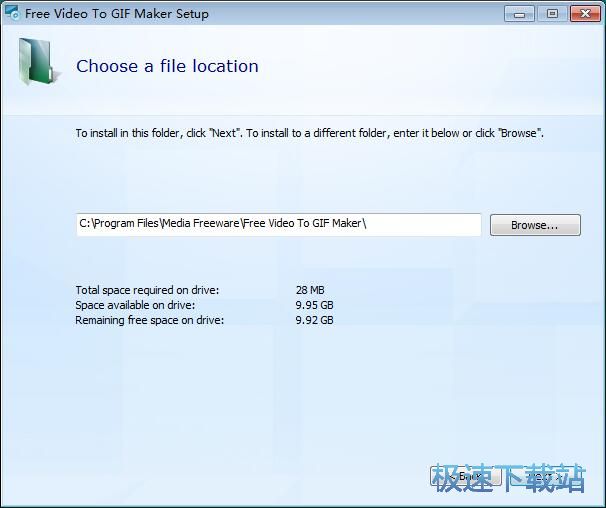Maximize the setup window
This screenshot has height=508, width=606.
click(553, 14)
